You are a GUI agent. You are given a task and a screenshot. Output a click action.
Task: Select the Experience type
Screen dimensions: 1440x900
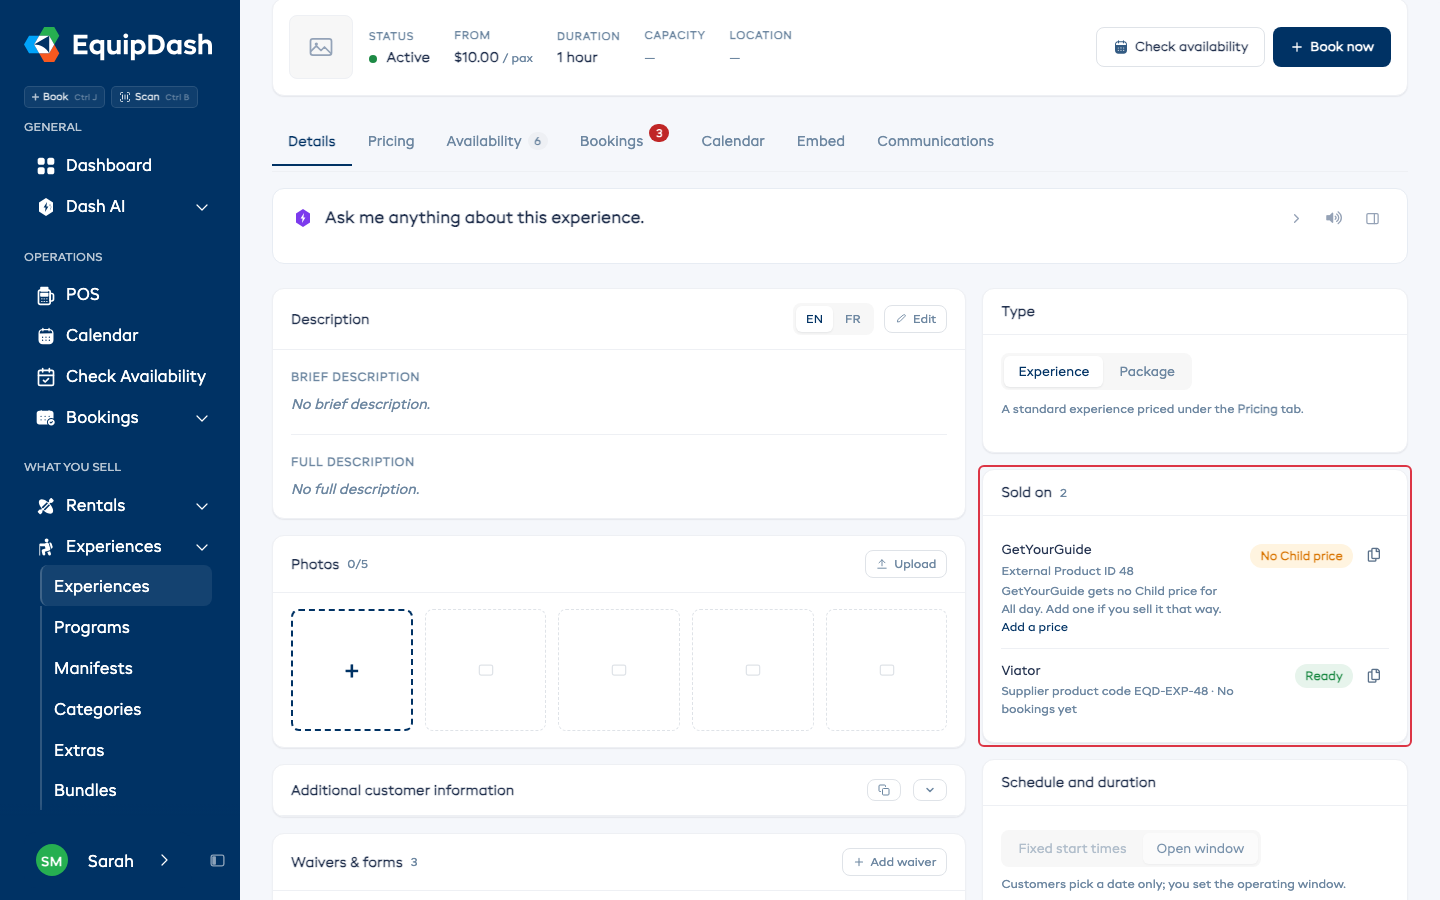pos(1054,371)
